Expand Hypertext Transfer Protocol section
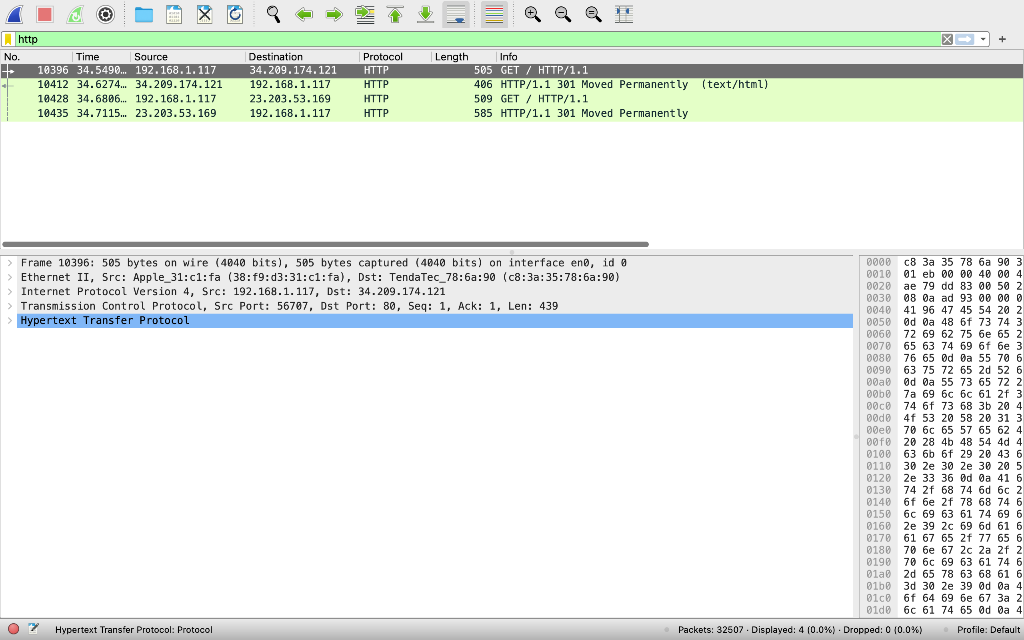1024x640 pixels. (10, 320)
